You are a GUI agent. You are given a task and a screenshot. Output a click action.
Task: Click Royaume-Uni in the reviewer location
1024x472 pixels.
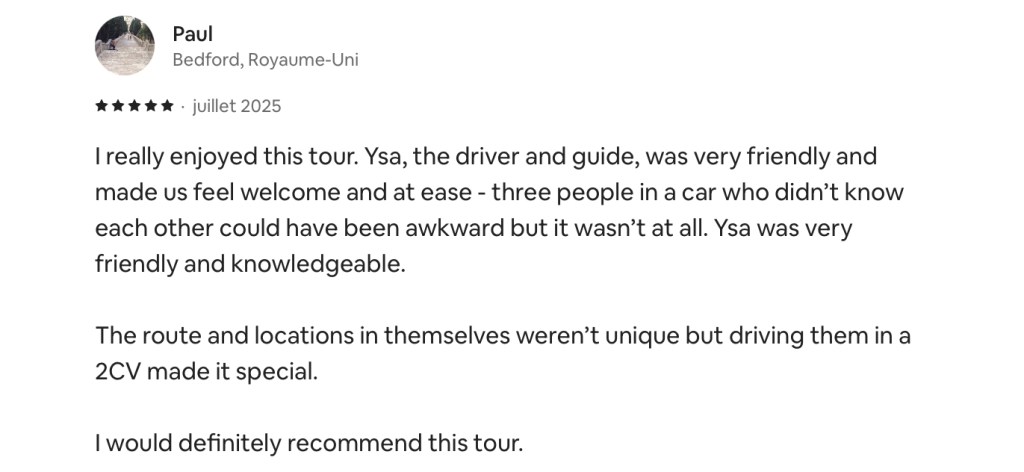click(x=305, y=60)
